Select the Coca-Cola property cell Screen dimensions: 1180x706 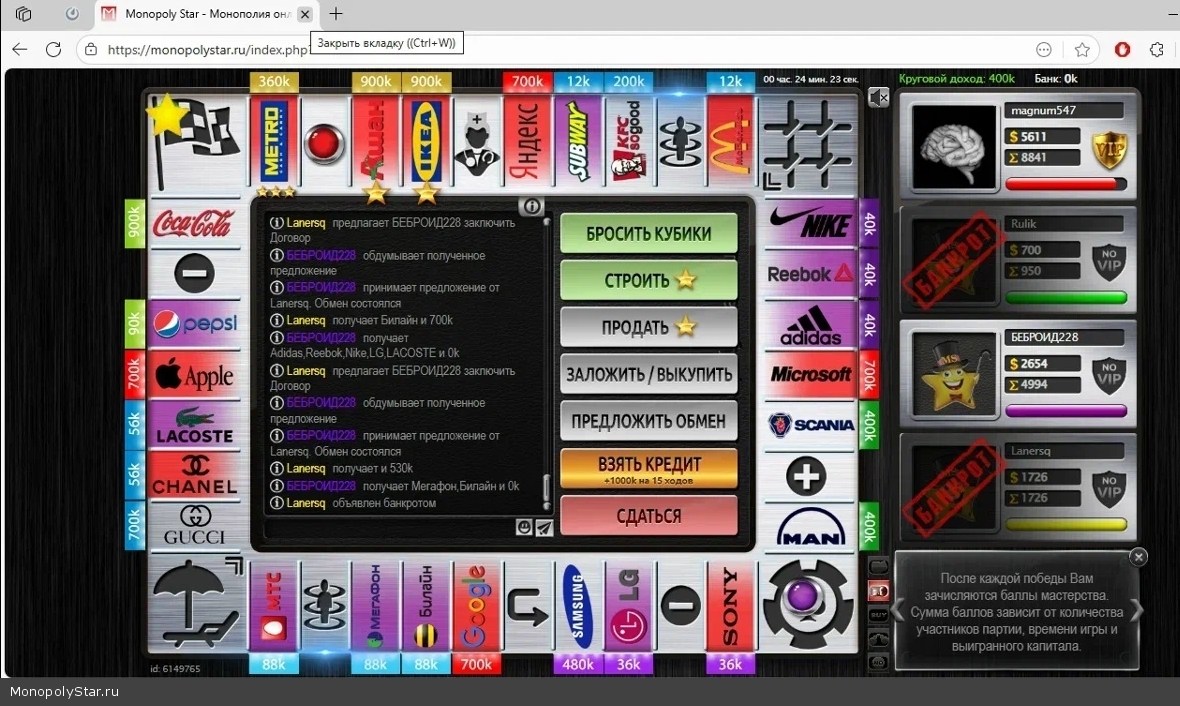[x=194, y=223]
